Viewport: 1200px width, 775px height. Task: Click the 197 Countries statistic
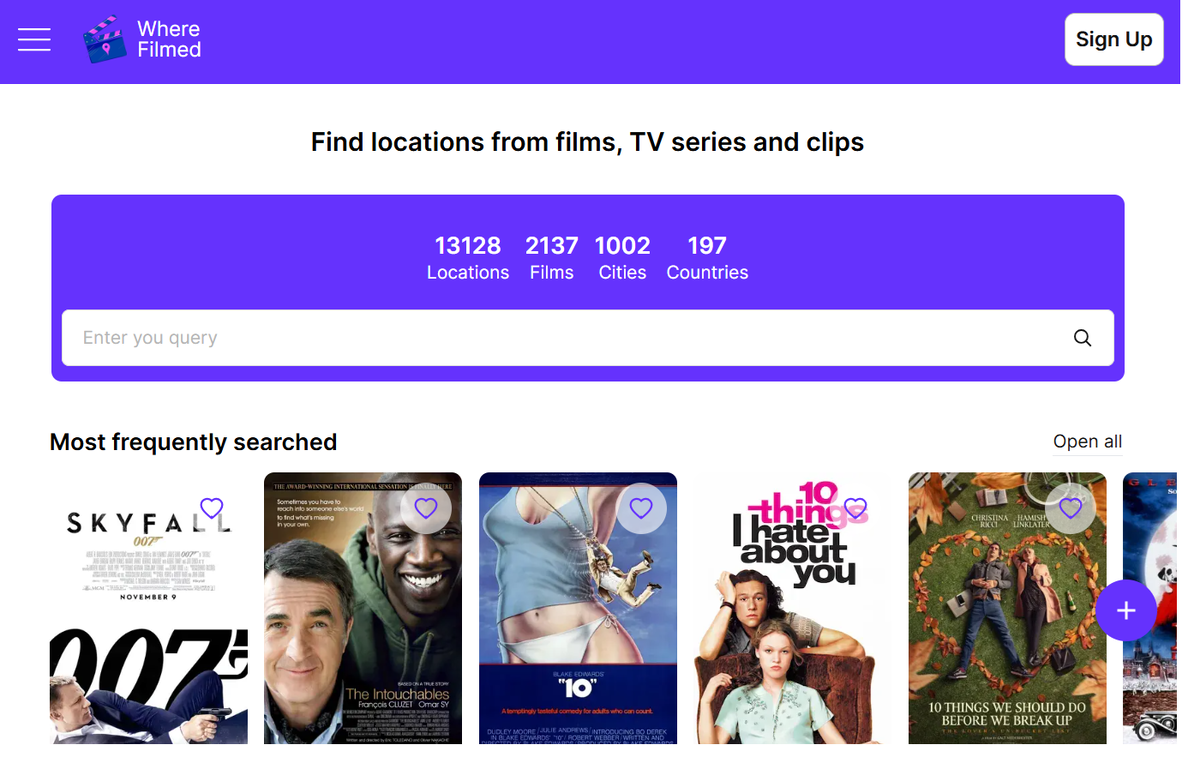click(x=707, y=258)
